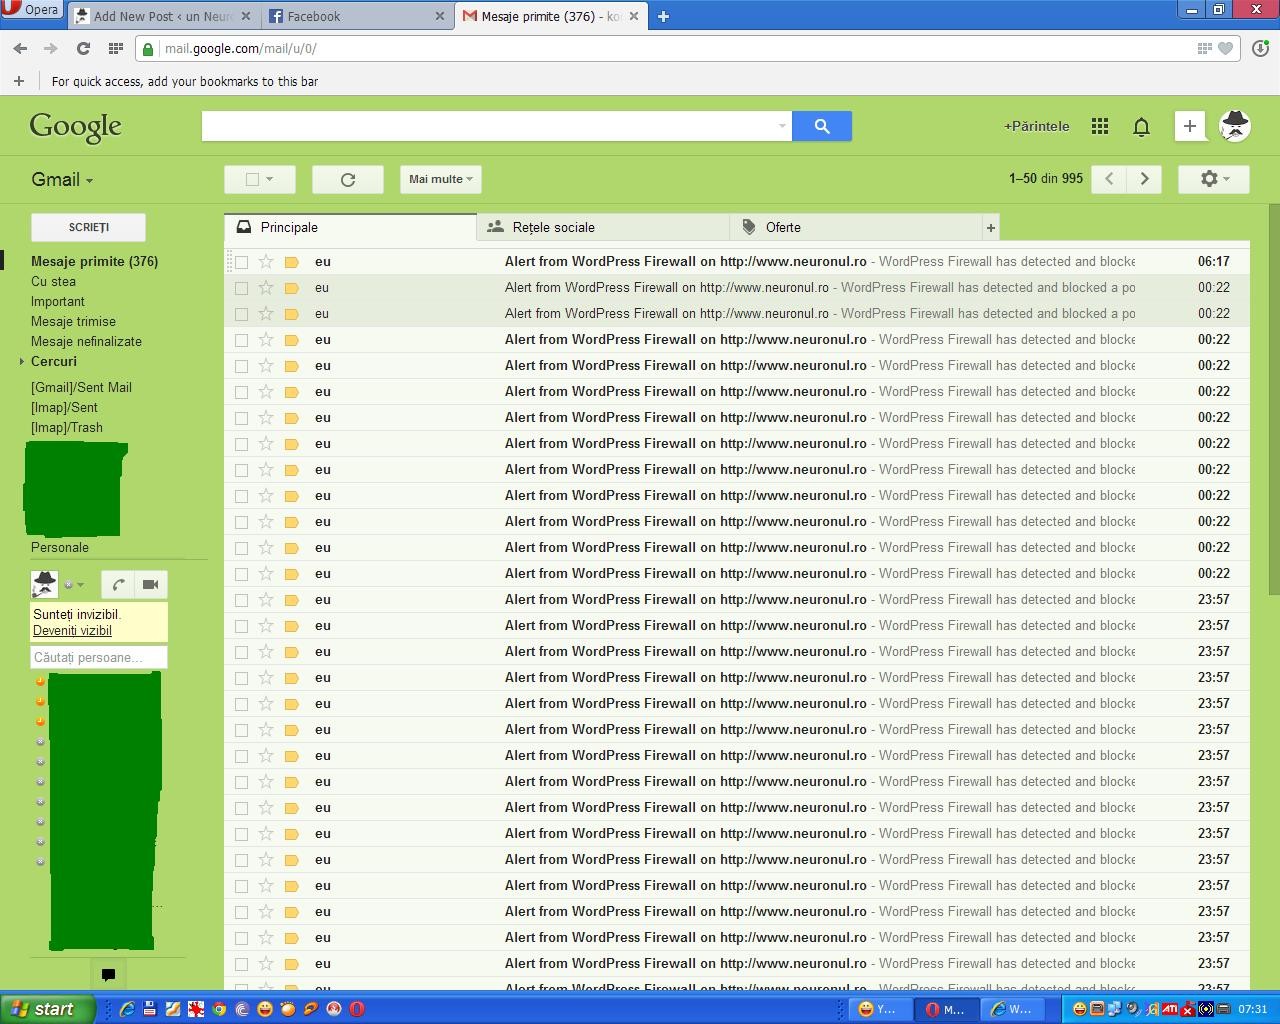Open the Personale label
Viewport: 1280px width, 1024px height.
click(59, 547)
